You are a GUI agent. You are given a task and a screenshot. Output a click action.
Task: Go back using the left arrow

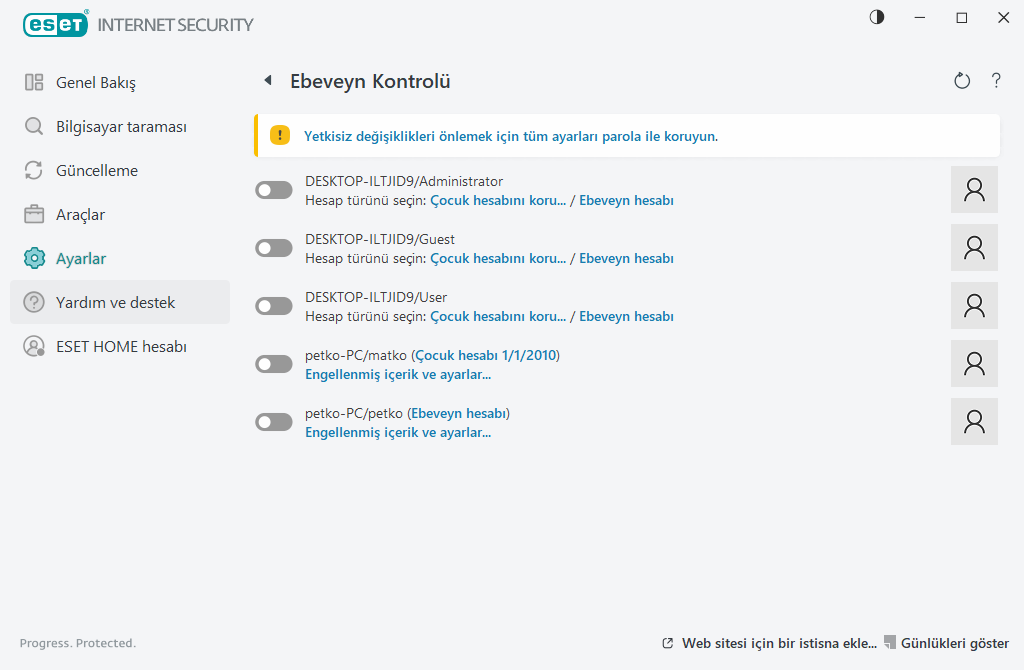click(268, 80)
